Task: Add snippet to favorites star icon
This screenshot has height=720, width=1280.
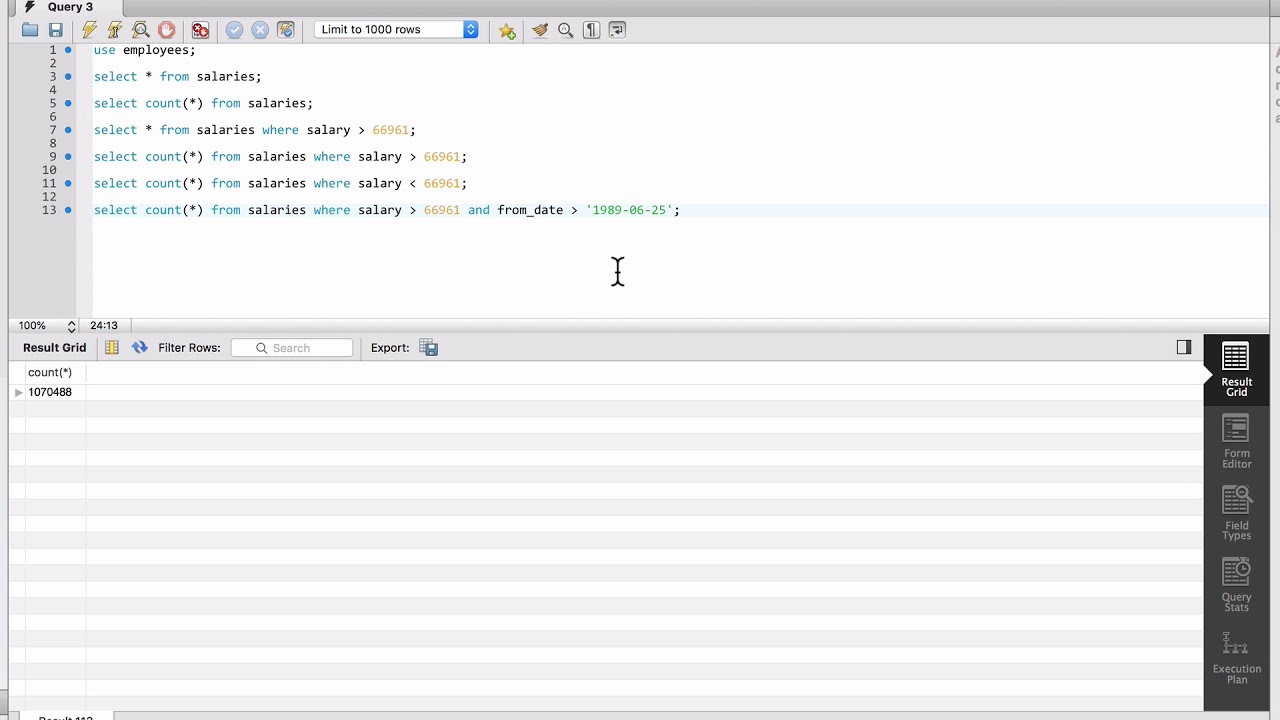Action: coord(508,30)
